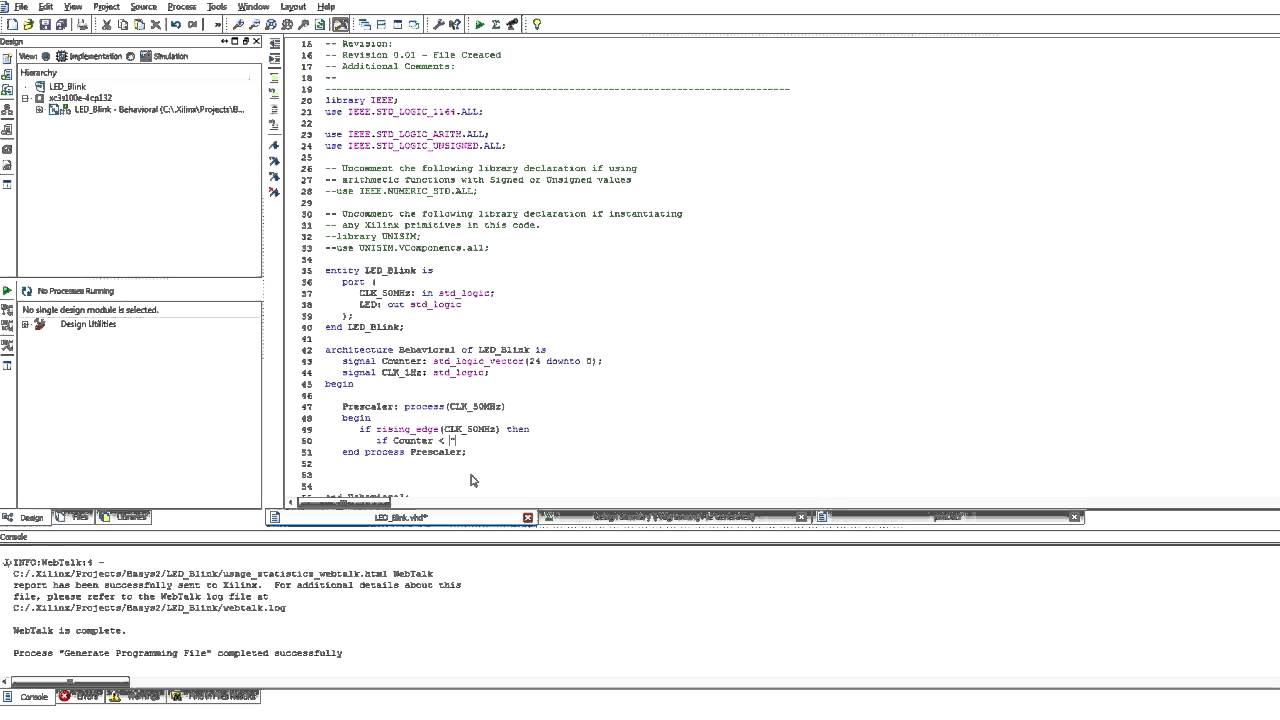Expand the LED_Blink - Behavioral module node

pyautogui.click(x=39, y=110)
